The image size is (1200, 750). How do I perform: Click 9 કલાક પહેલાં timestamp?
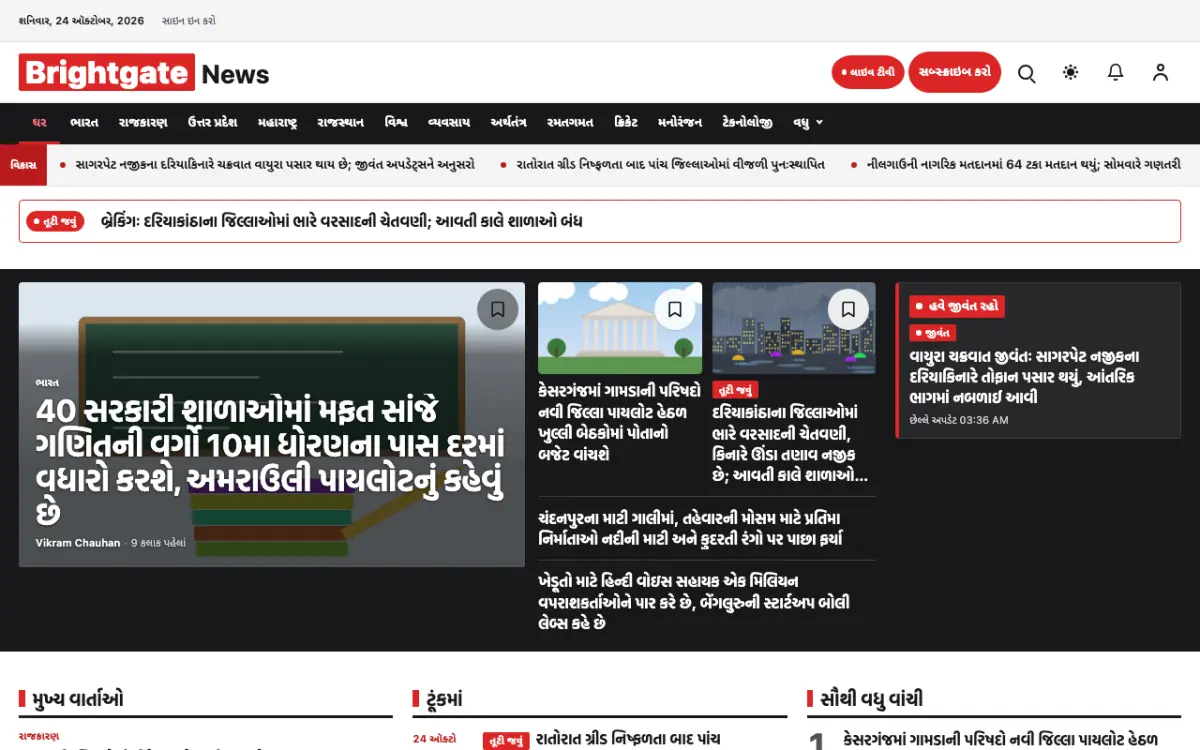tap(159, 543)
